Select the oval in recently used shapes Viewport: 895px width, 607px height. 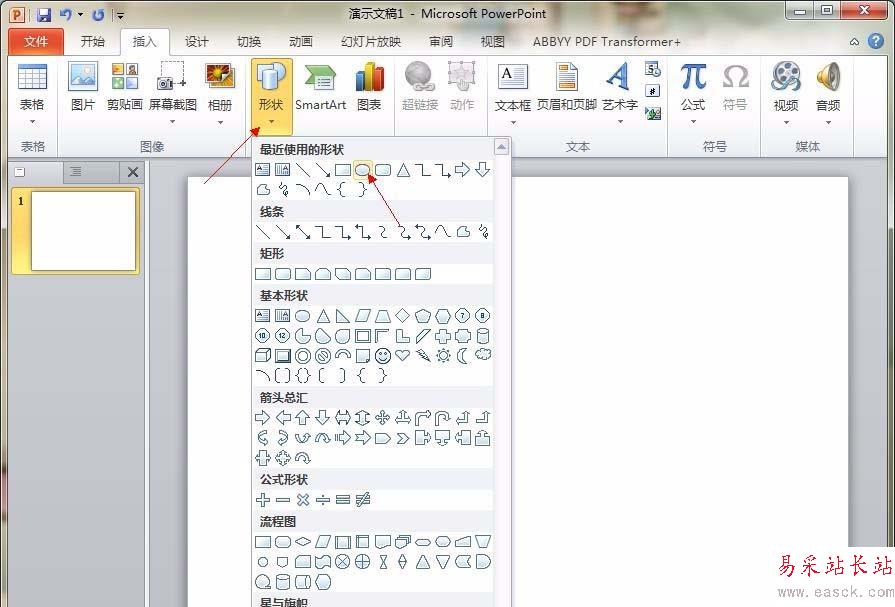click(362, 170)
